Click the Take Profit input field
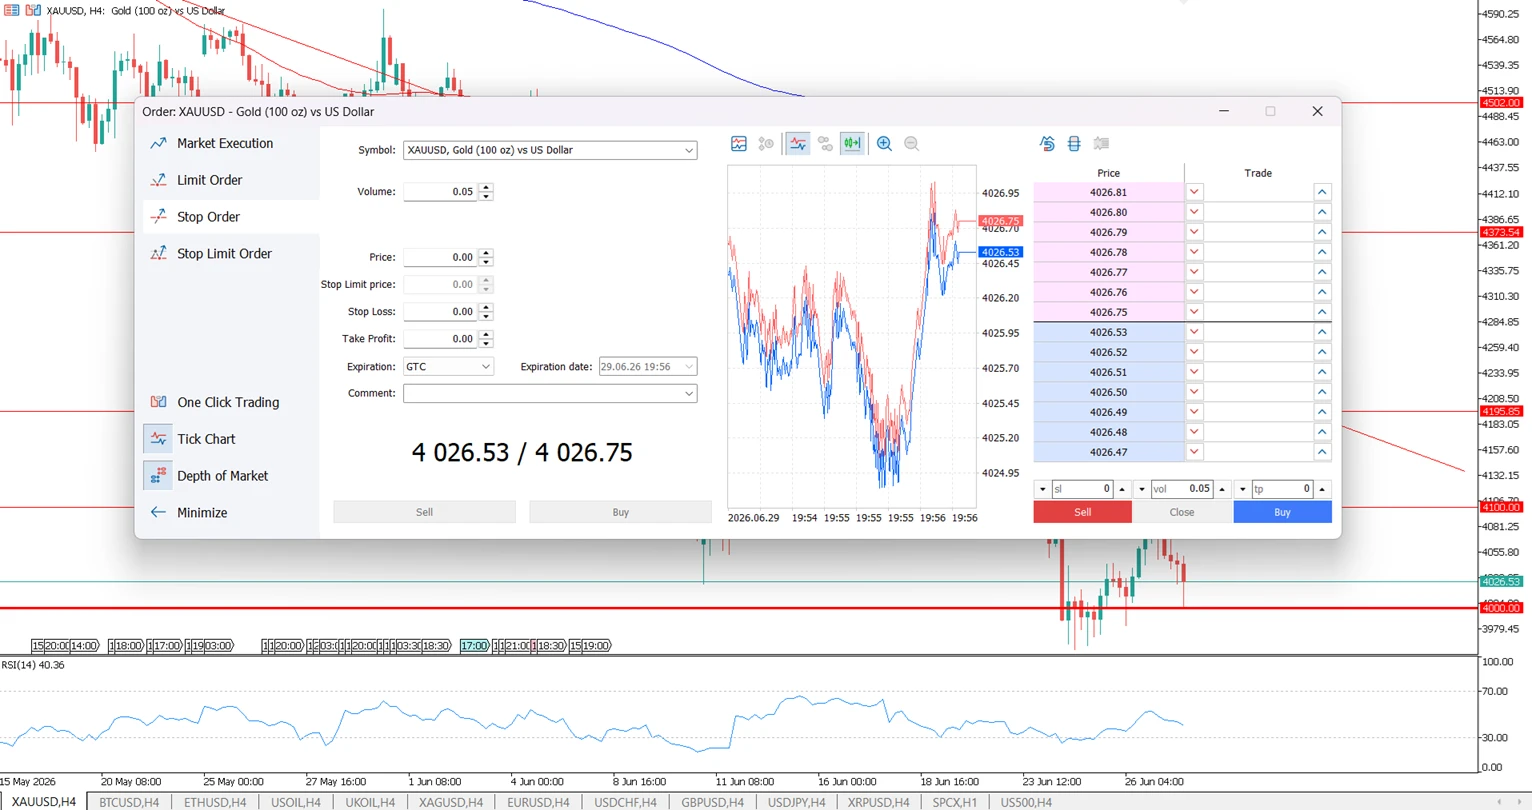 [x=440, y=339]
